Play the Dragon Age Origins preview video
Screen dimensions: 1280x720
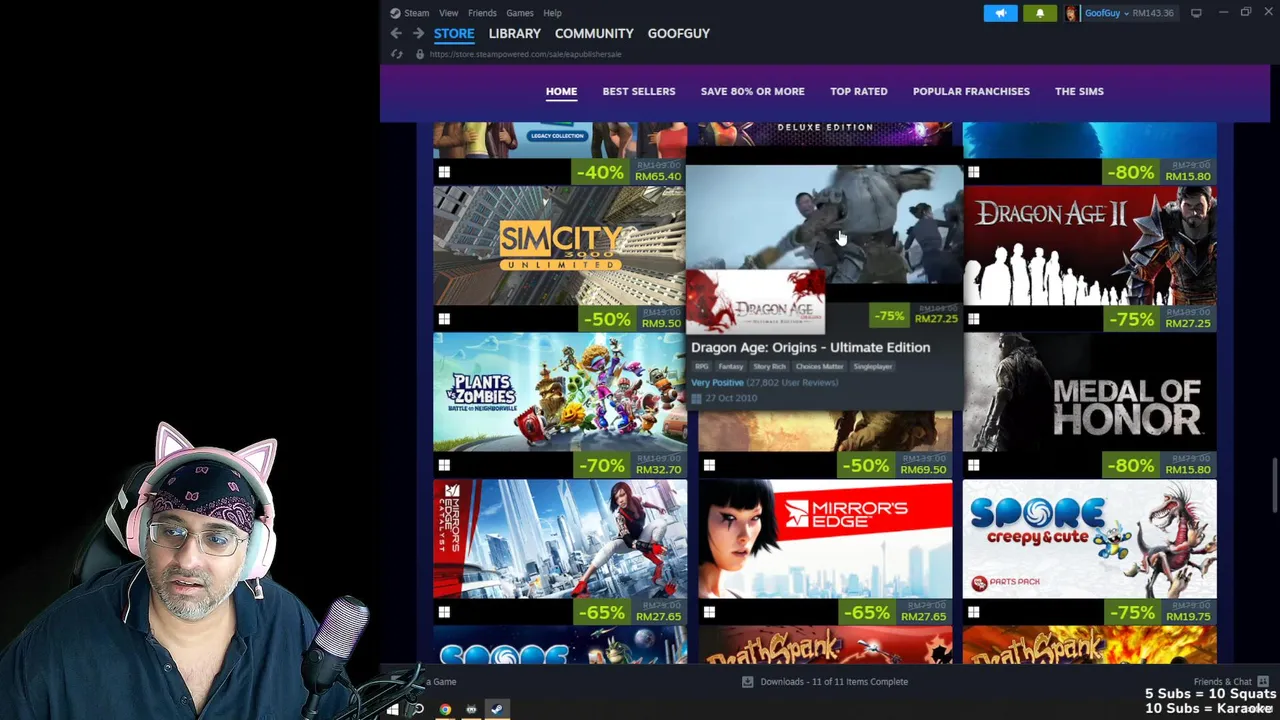pos(824,225)
